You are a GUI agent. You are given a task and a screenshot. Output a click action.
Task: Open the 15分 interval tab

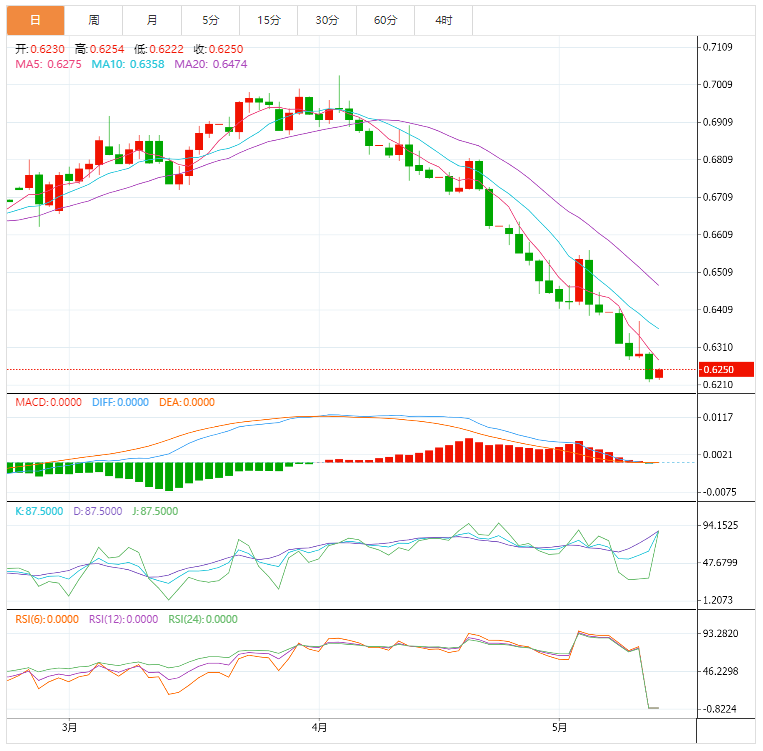(x=269, y=20)
